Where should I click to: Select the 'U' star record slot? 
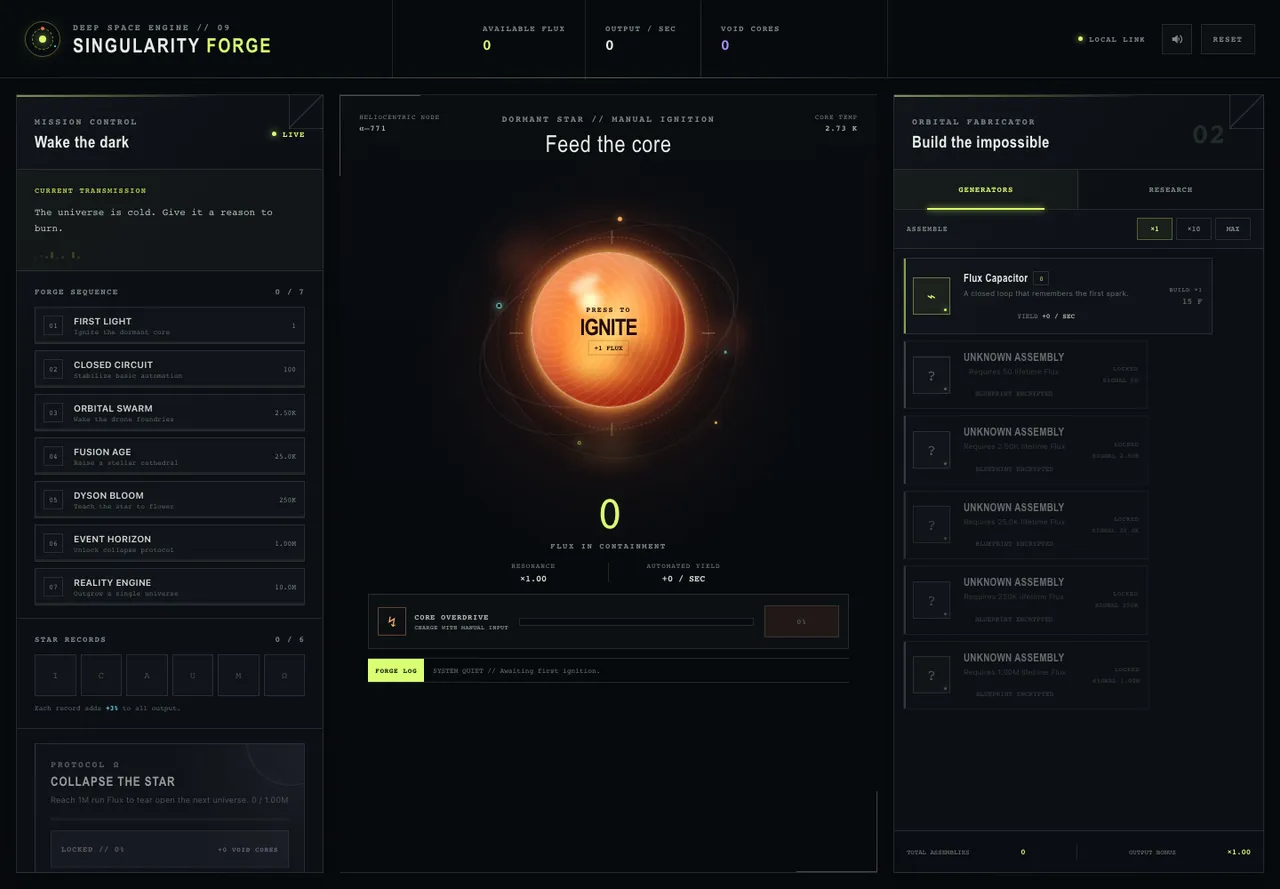pyautogui.click(x=193, y=675)
